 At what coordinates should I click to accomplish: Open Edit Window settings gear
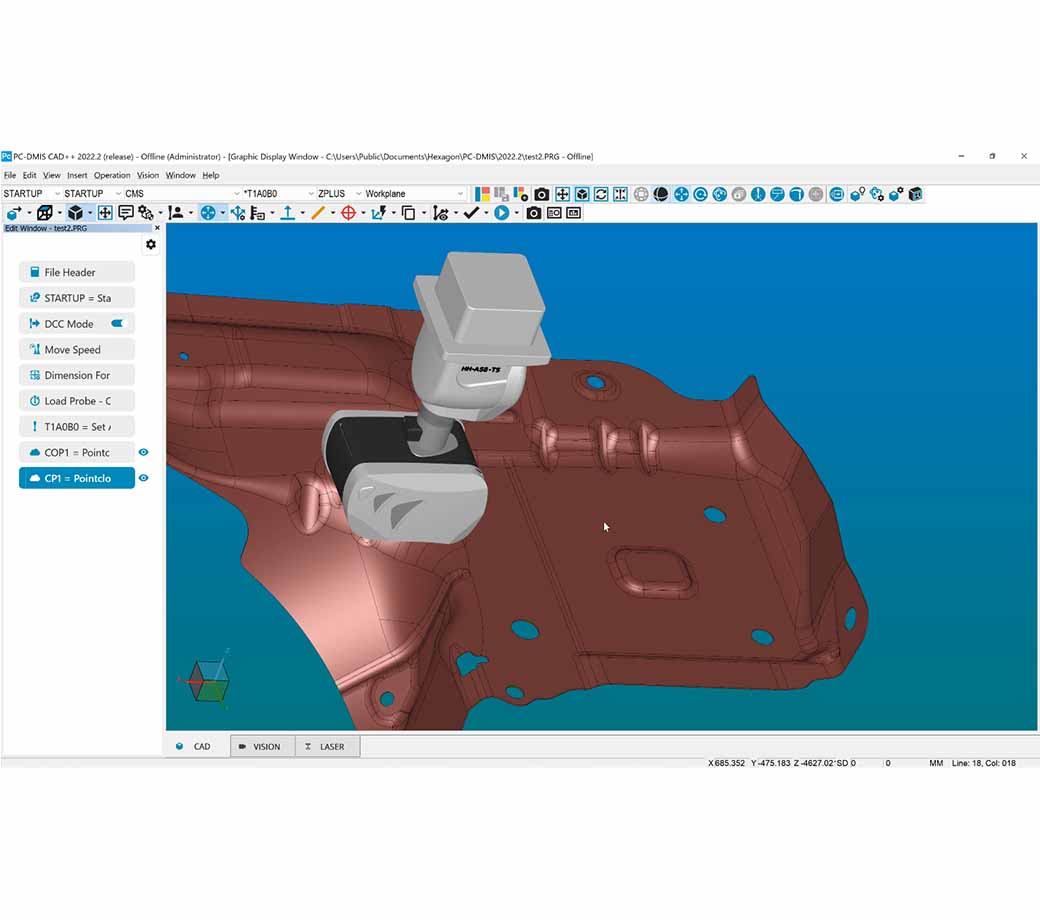click(151, 245)
